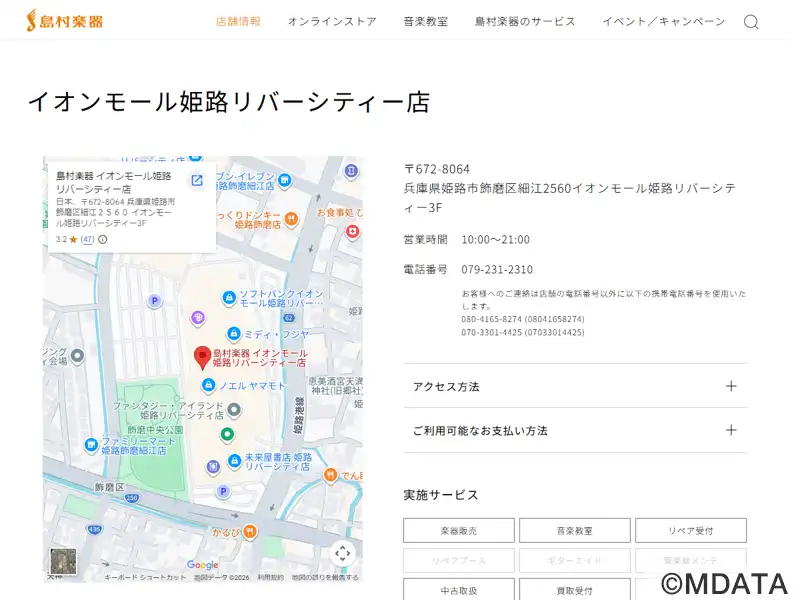Open the map 利用規約 link
Screen dimensions: 800x600
point(270,577)
